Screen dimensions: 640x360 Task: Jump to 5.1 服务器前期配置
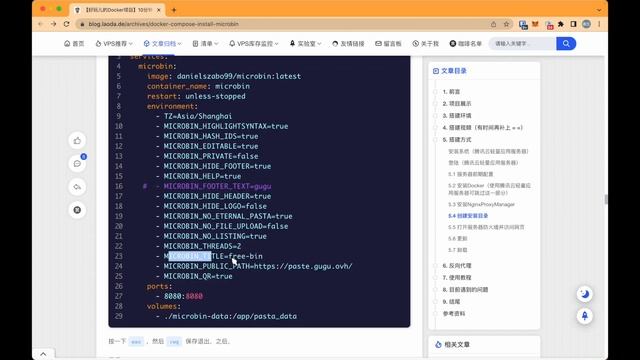click(x=471, y=174)
